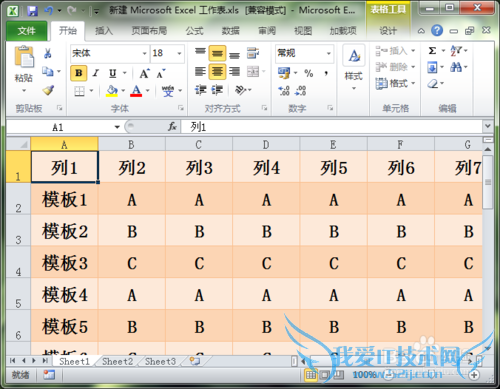Expand the Name Box dropdown

pos(117,127)
